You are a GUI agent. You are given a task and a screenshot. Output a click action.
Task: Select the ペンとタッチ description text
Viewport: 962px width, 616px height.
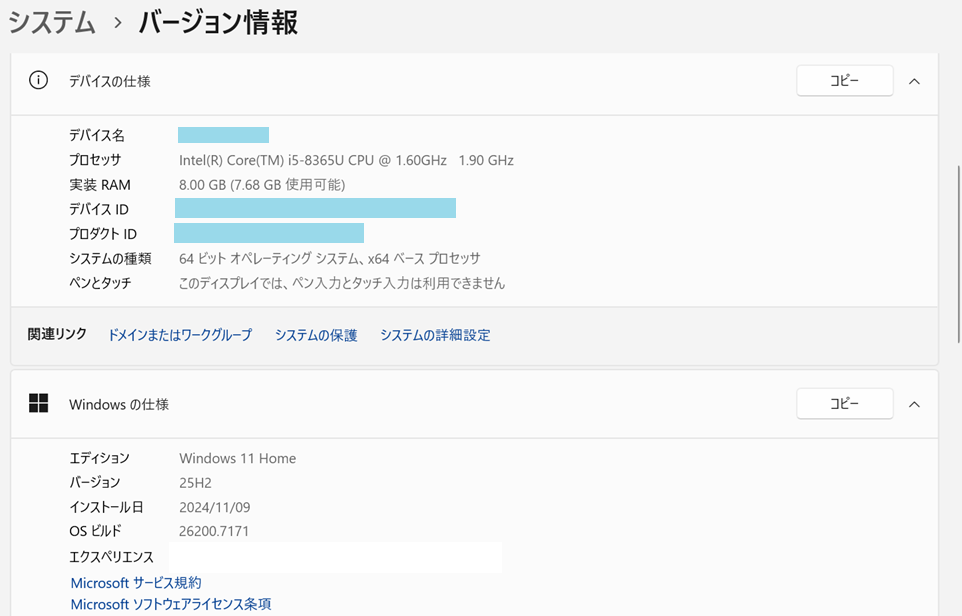[x=342, y=283]
